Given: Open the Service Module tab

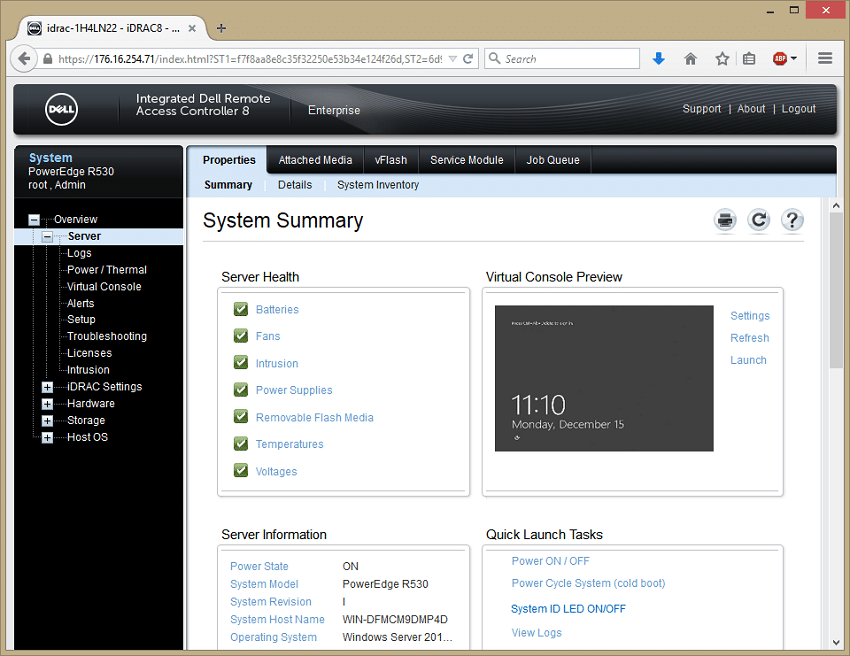Looking at the screenshot, I should [x=467, y=160].
